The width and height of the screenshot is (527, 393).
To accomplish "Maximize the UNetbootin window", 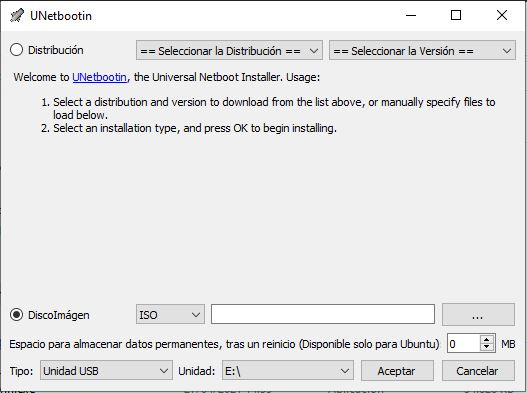I will pyautogui.click(x=456, y=15).
